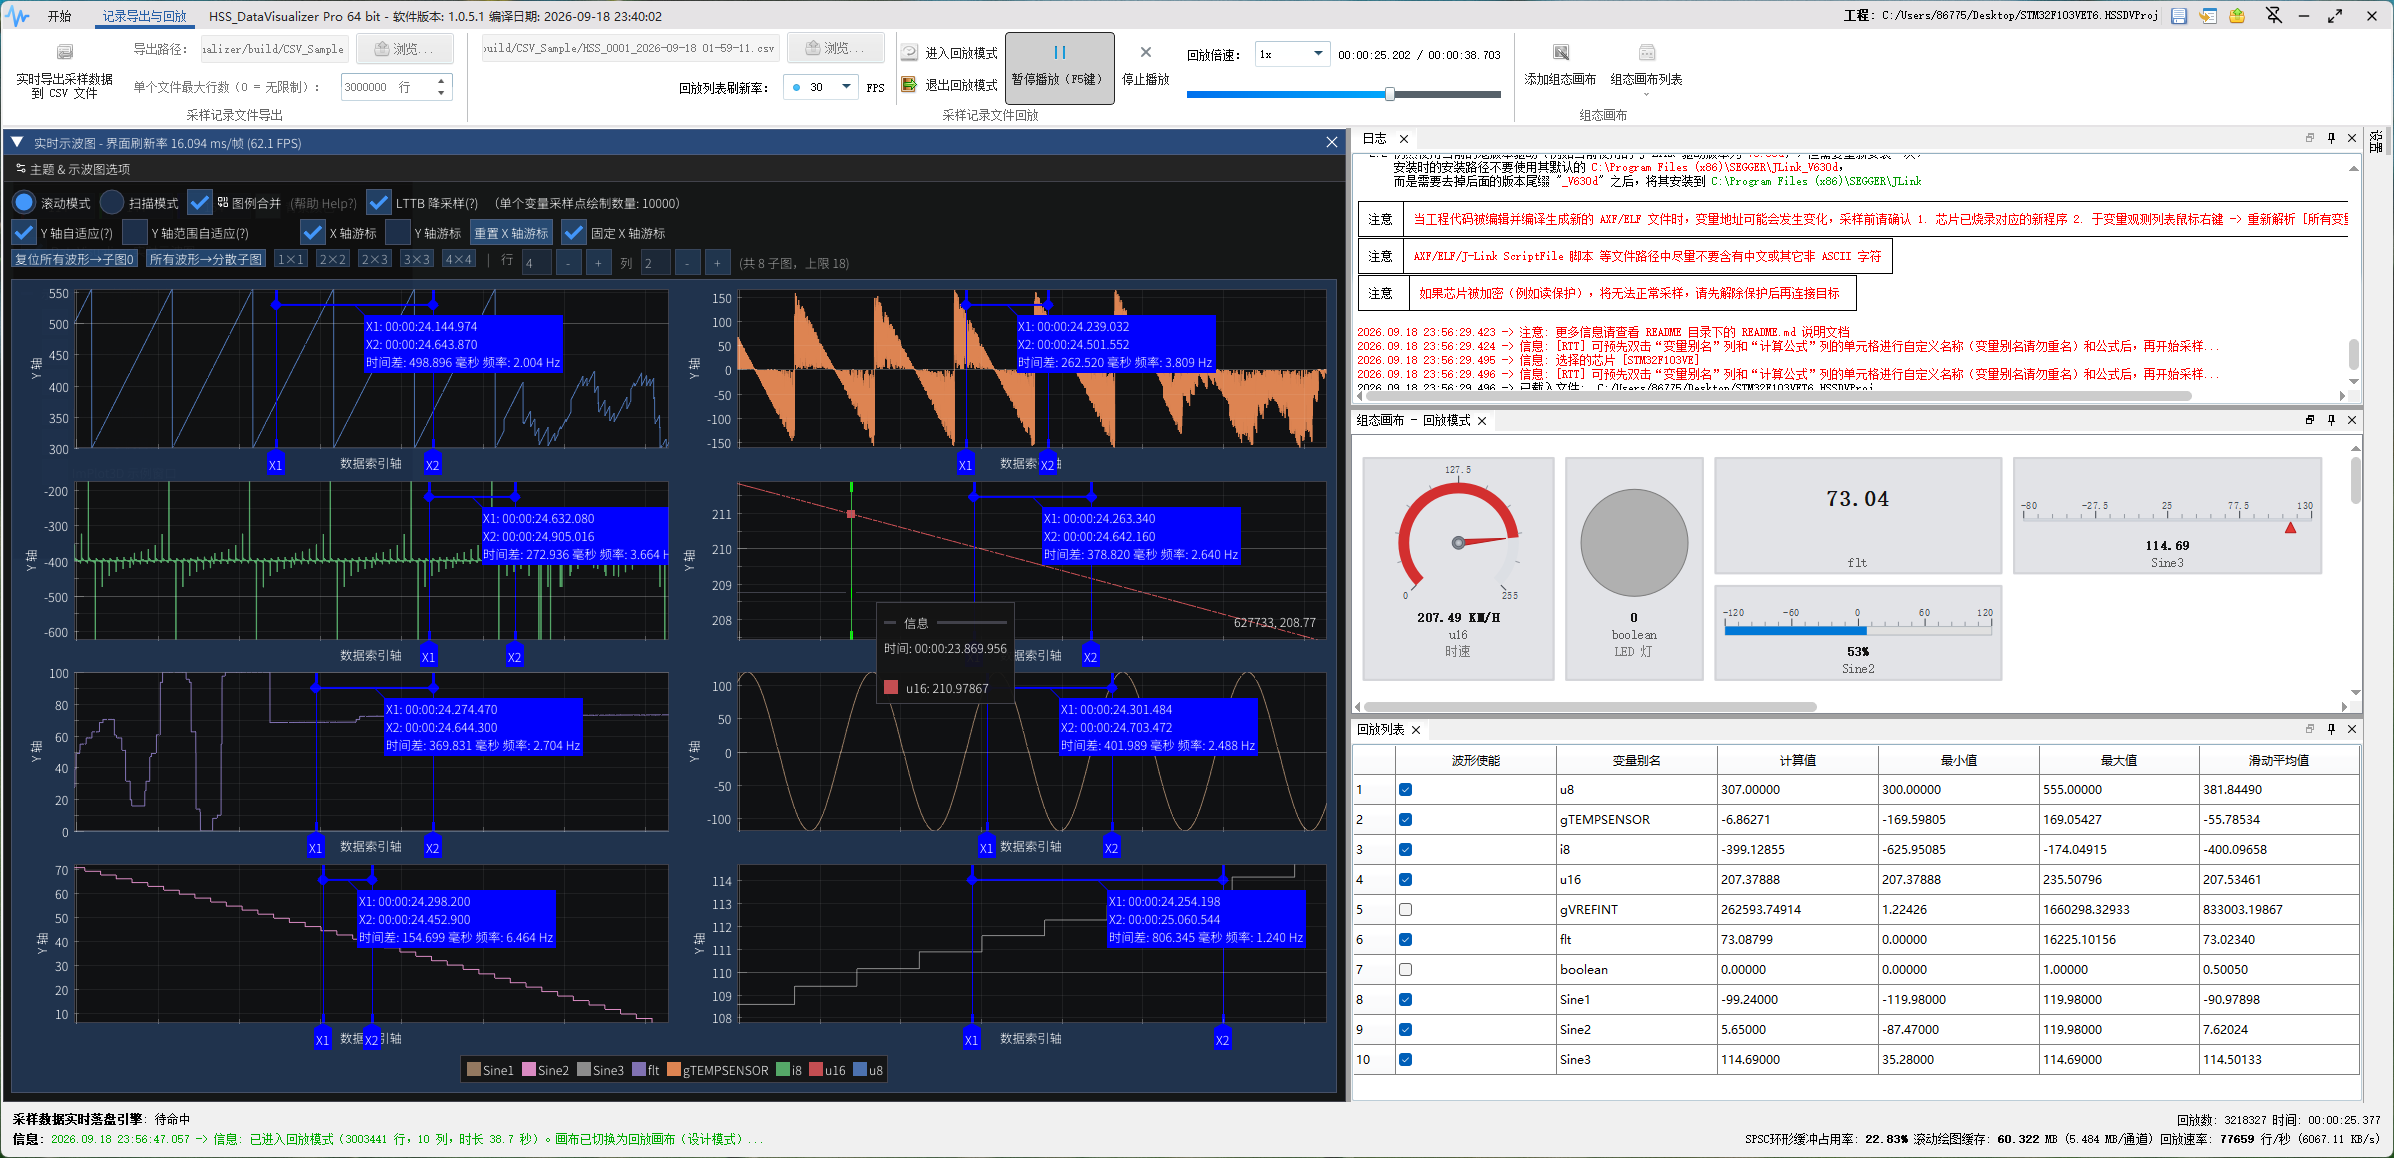Toggle X 轴游标 checkbox
This screenshot has width=2394, height=1158.
(313, 233)
